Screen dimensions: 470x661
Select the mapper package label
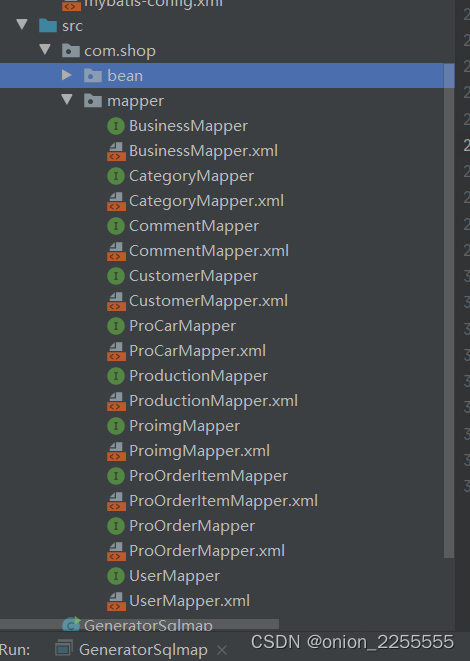coord(135,102)
